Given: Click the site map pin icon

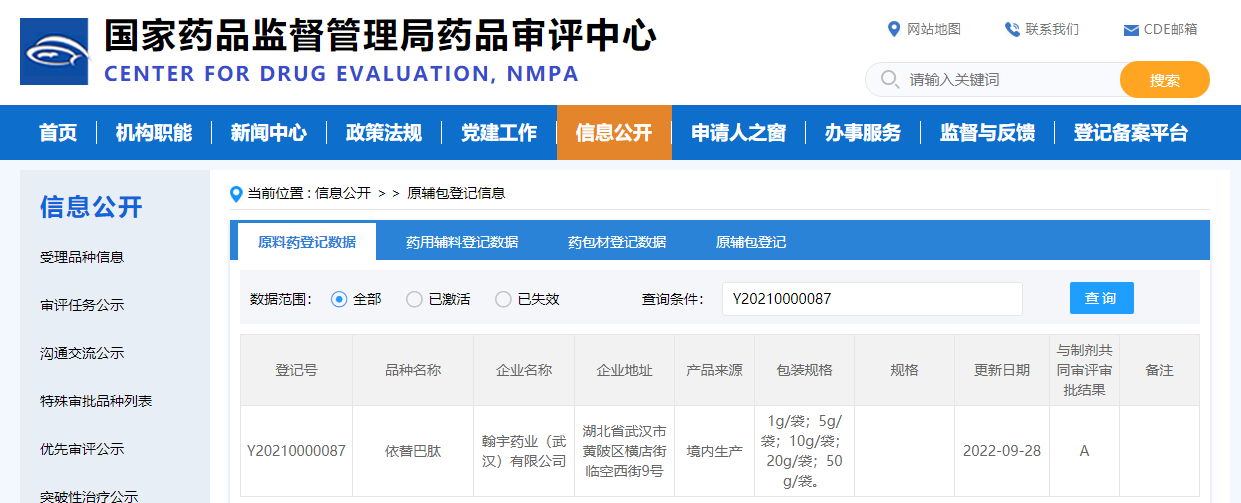Looking at the screenshot, I should click(x=894, y=29).
